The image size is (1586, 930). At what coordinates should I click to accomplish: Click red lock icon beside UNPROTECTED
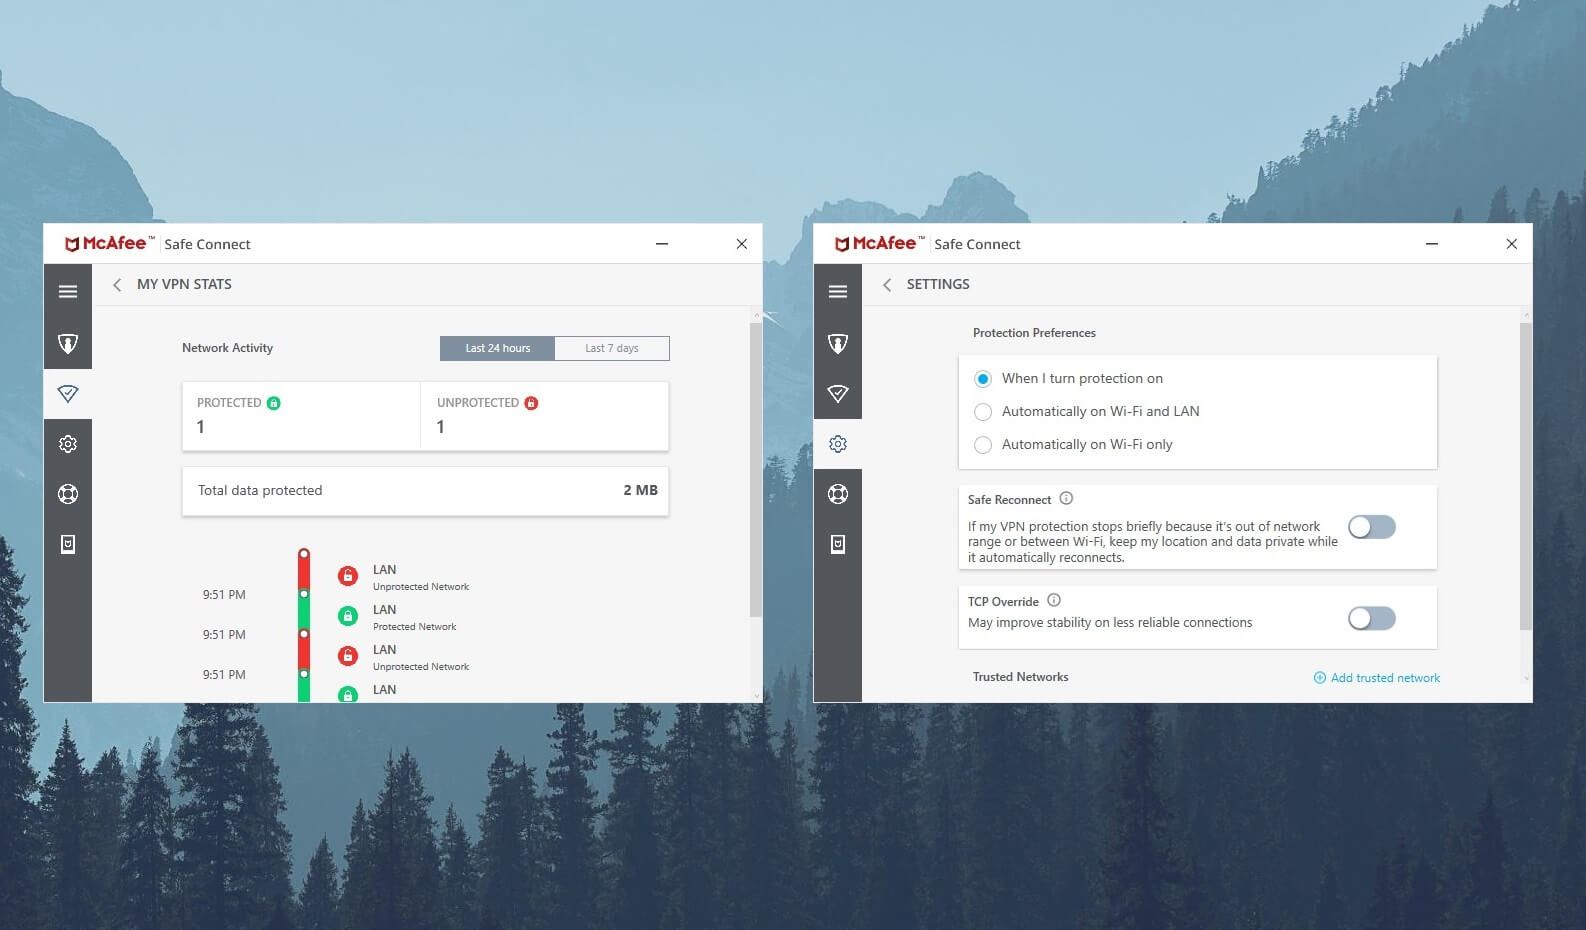(x=531, y=403)
